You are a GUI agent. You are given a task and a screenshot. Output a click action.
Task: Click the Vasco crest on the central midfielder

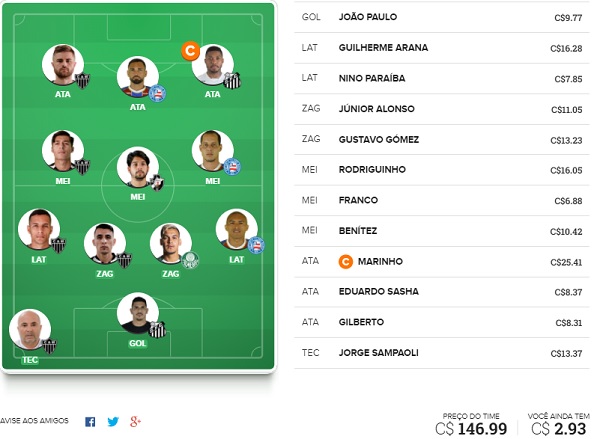point(157,183)
